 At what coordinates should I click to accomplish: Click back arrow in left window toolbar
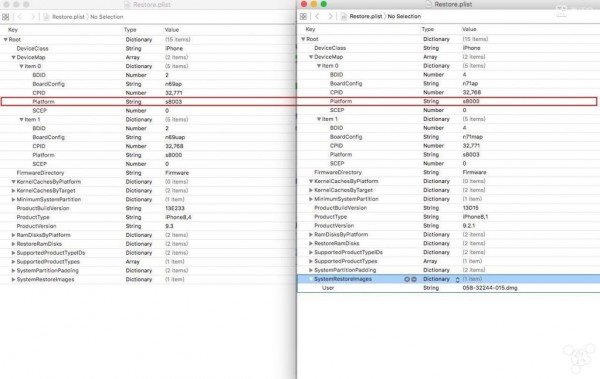20,17
